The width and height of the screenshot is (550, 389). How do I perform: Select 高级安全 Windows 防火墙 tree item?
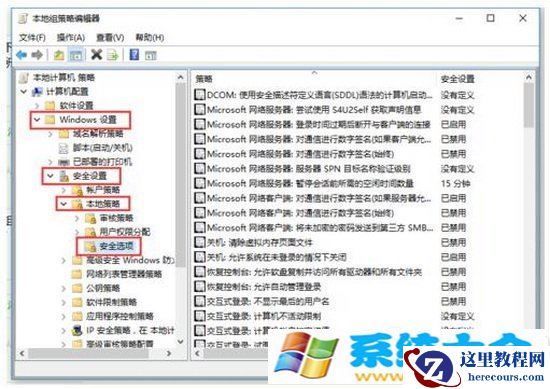(x=130, y=260)
